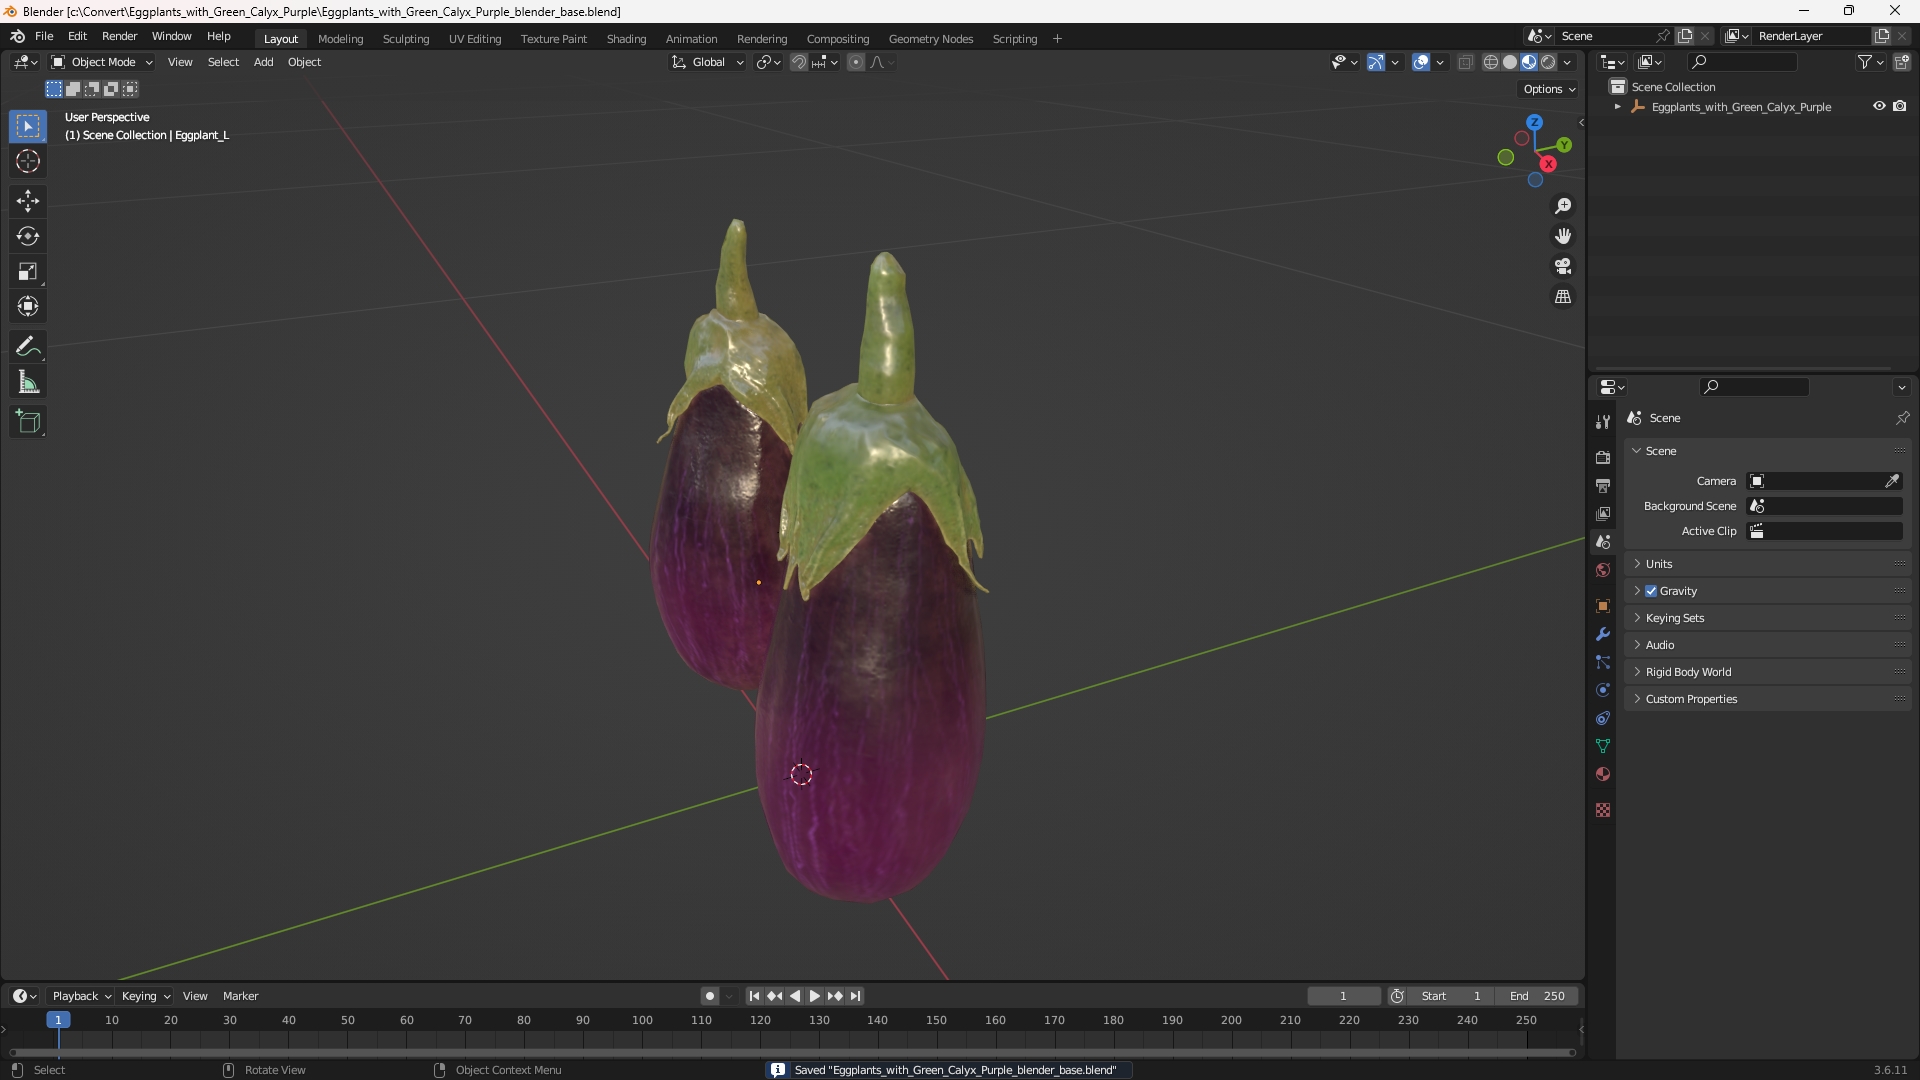The height and width of the screenshot is (1080, 1920).
Task: Open the Render menu
Action: [x=119, y=36]
